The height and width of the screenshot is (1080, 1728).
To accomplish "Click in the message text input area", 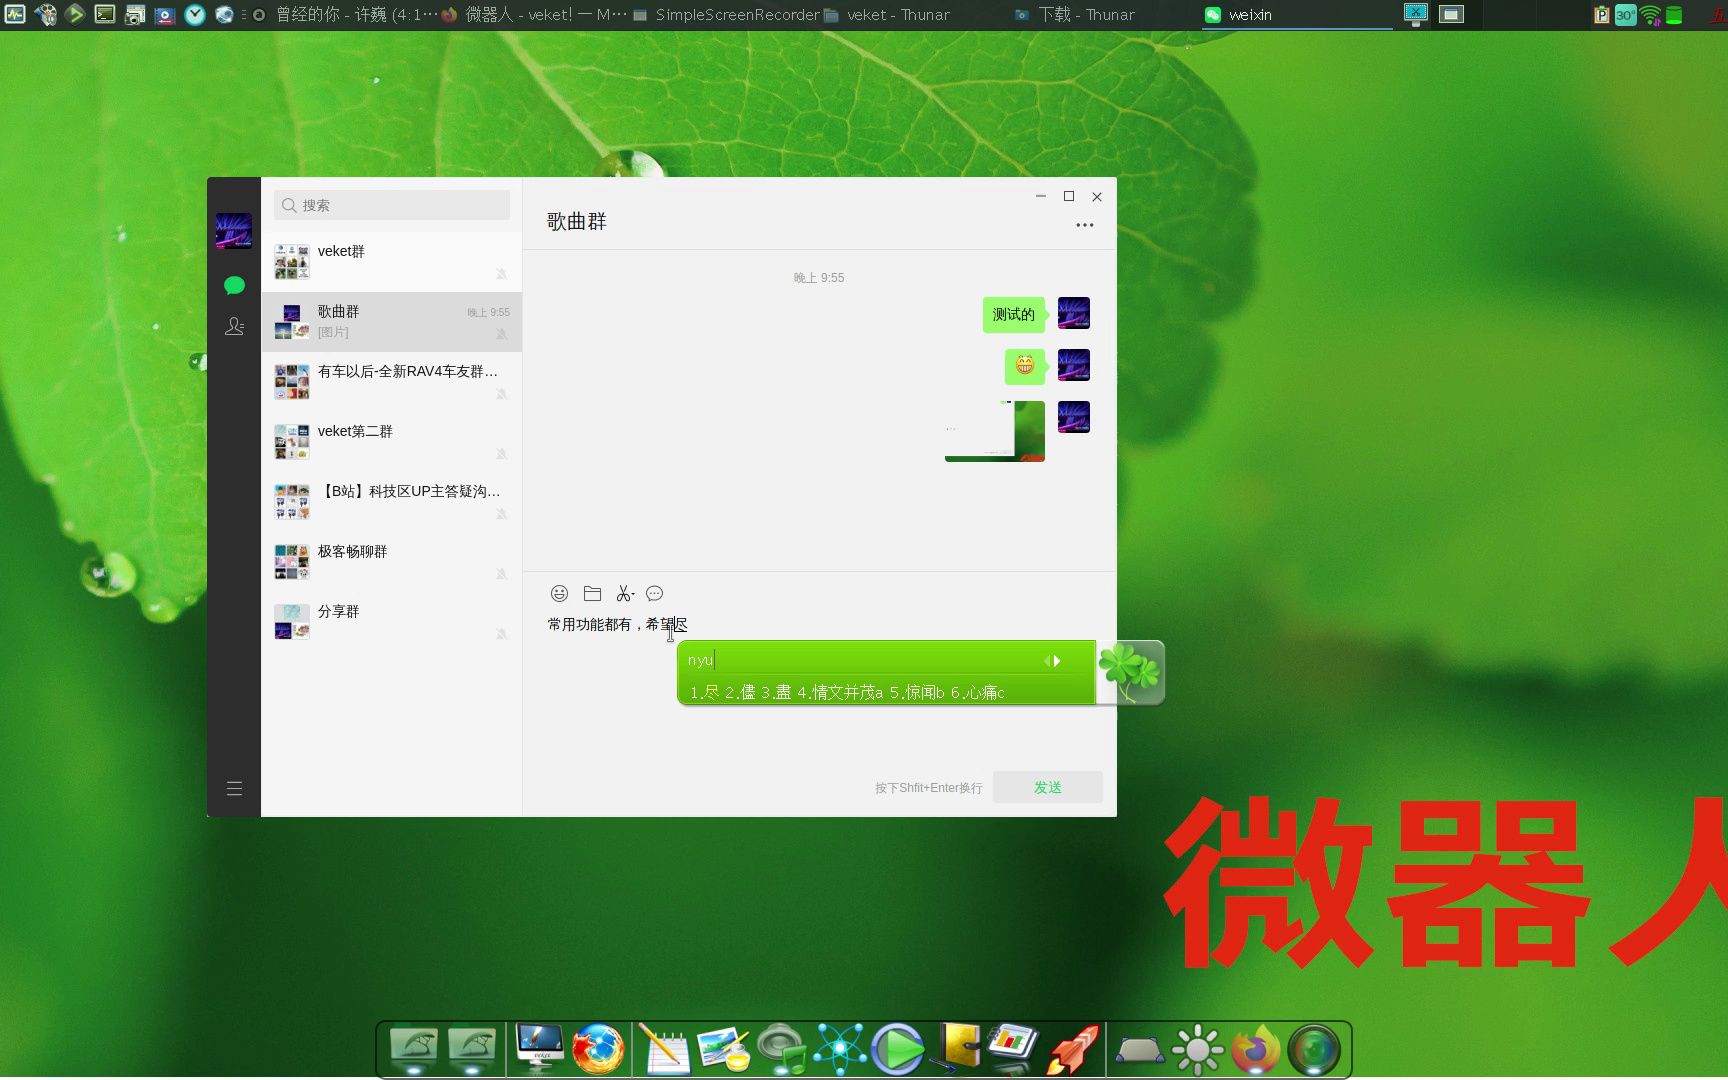I will pyautogui.click(x=820, y=690).
